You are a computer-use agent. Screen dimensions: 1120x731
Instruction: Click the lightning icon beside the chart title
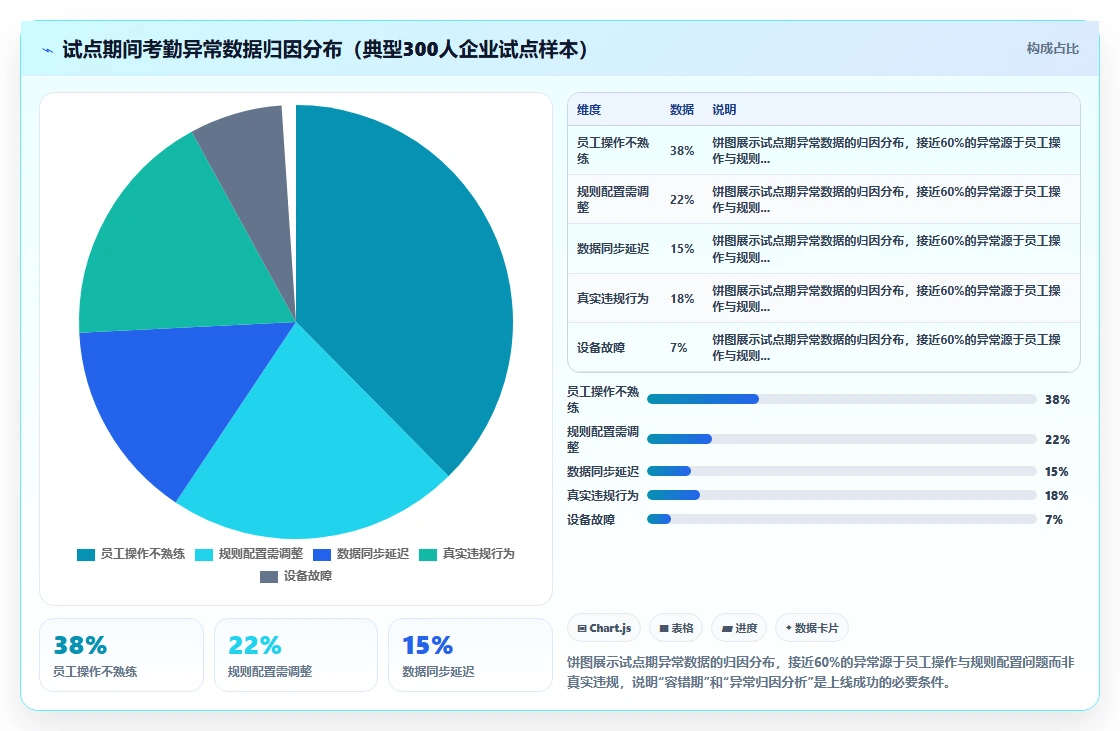[48, 50]
